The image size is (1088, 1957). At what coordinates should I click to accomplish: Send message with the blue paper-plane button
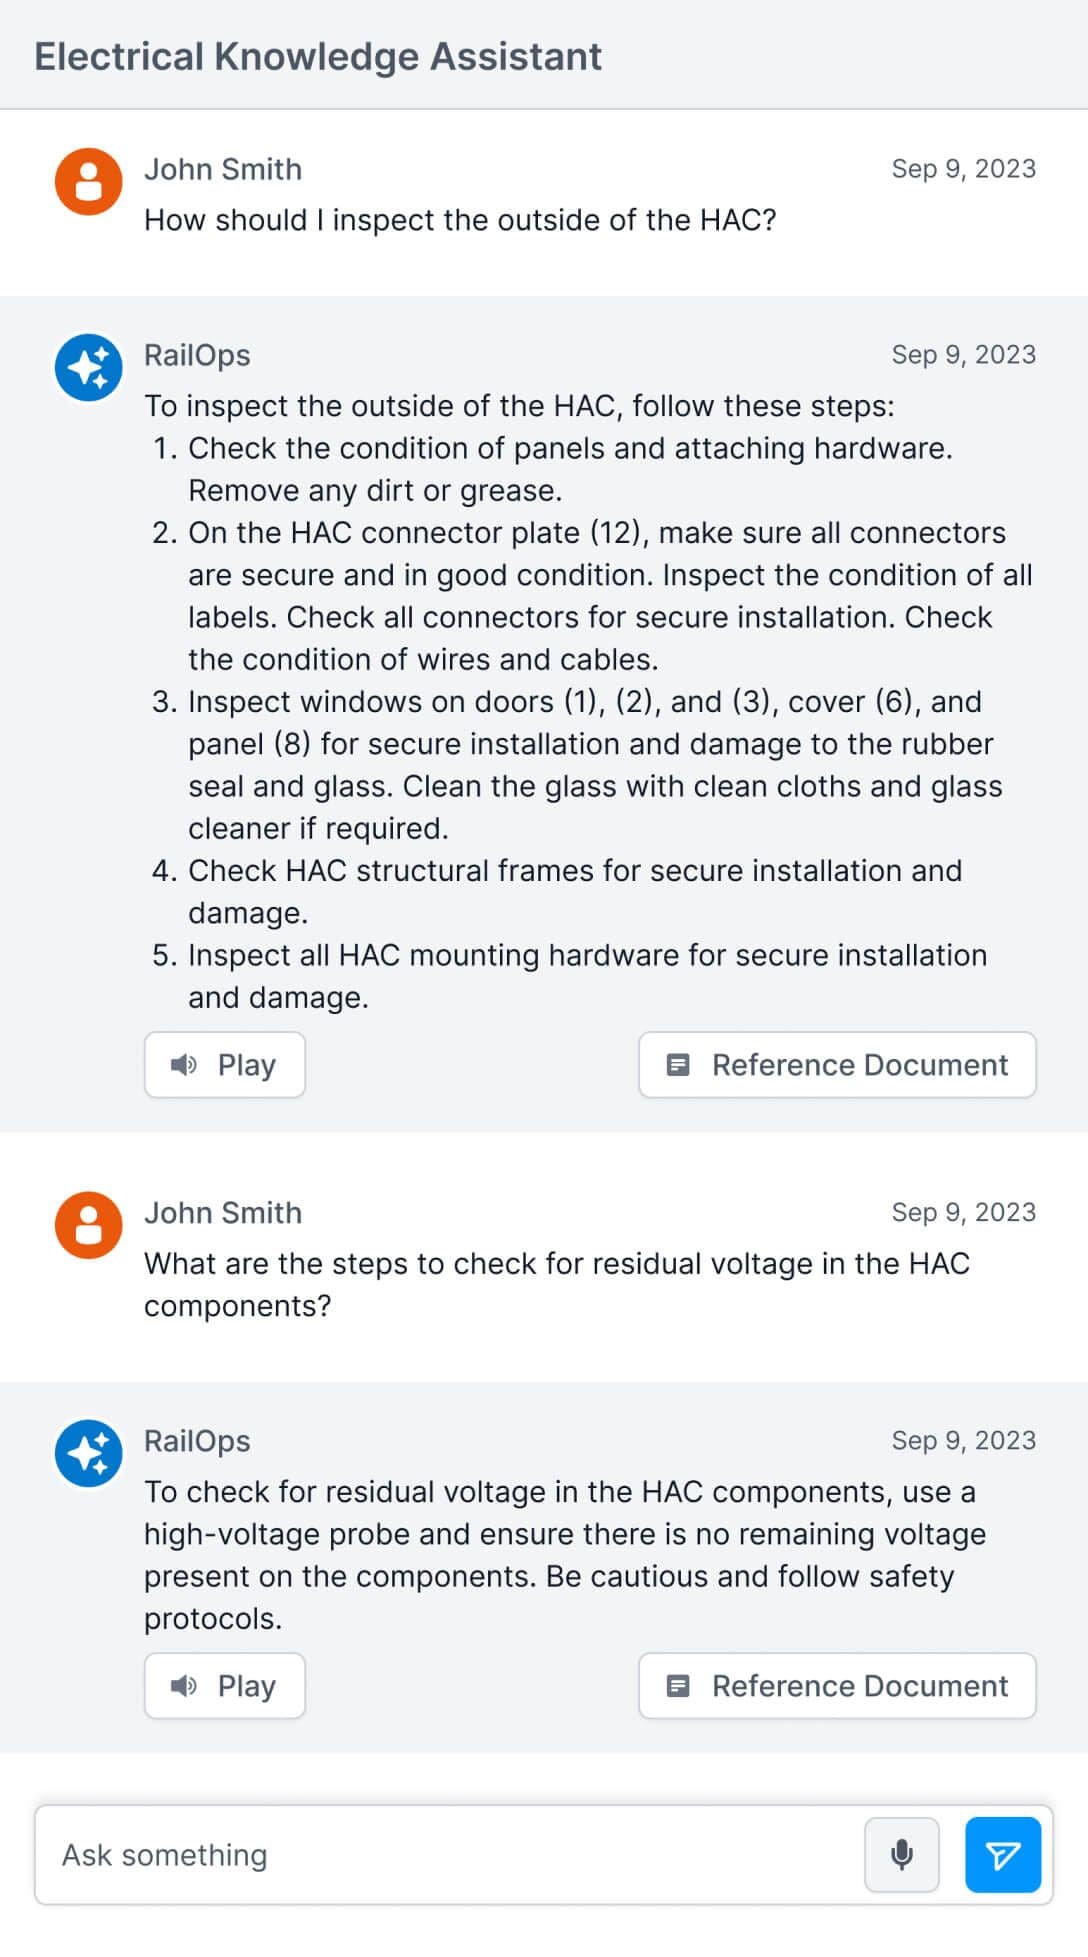pyautogui.click(x=1003, y=1854)
